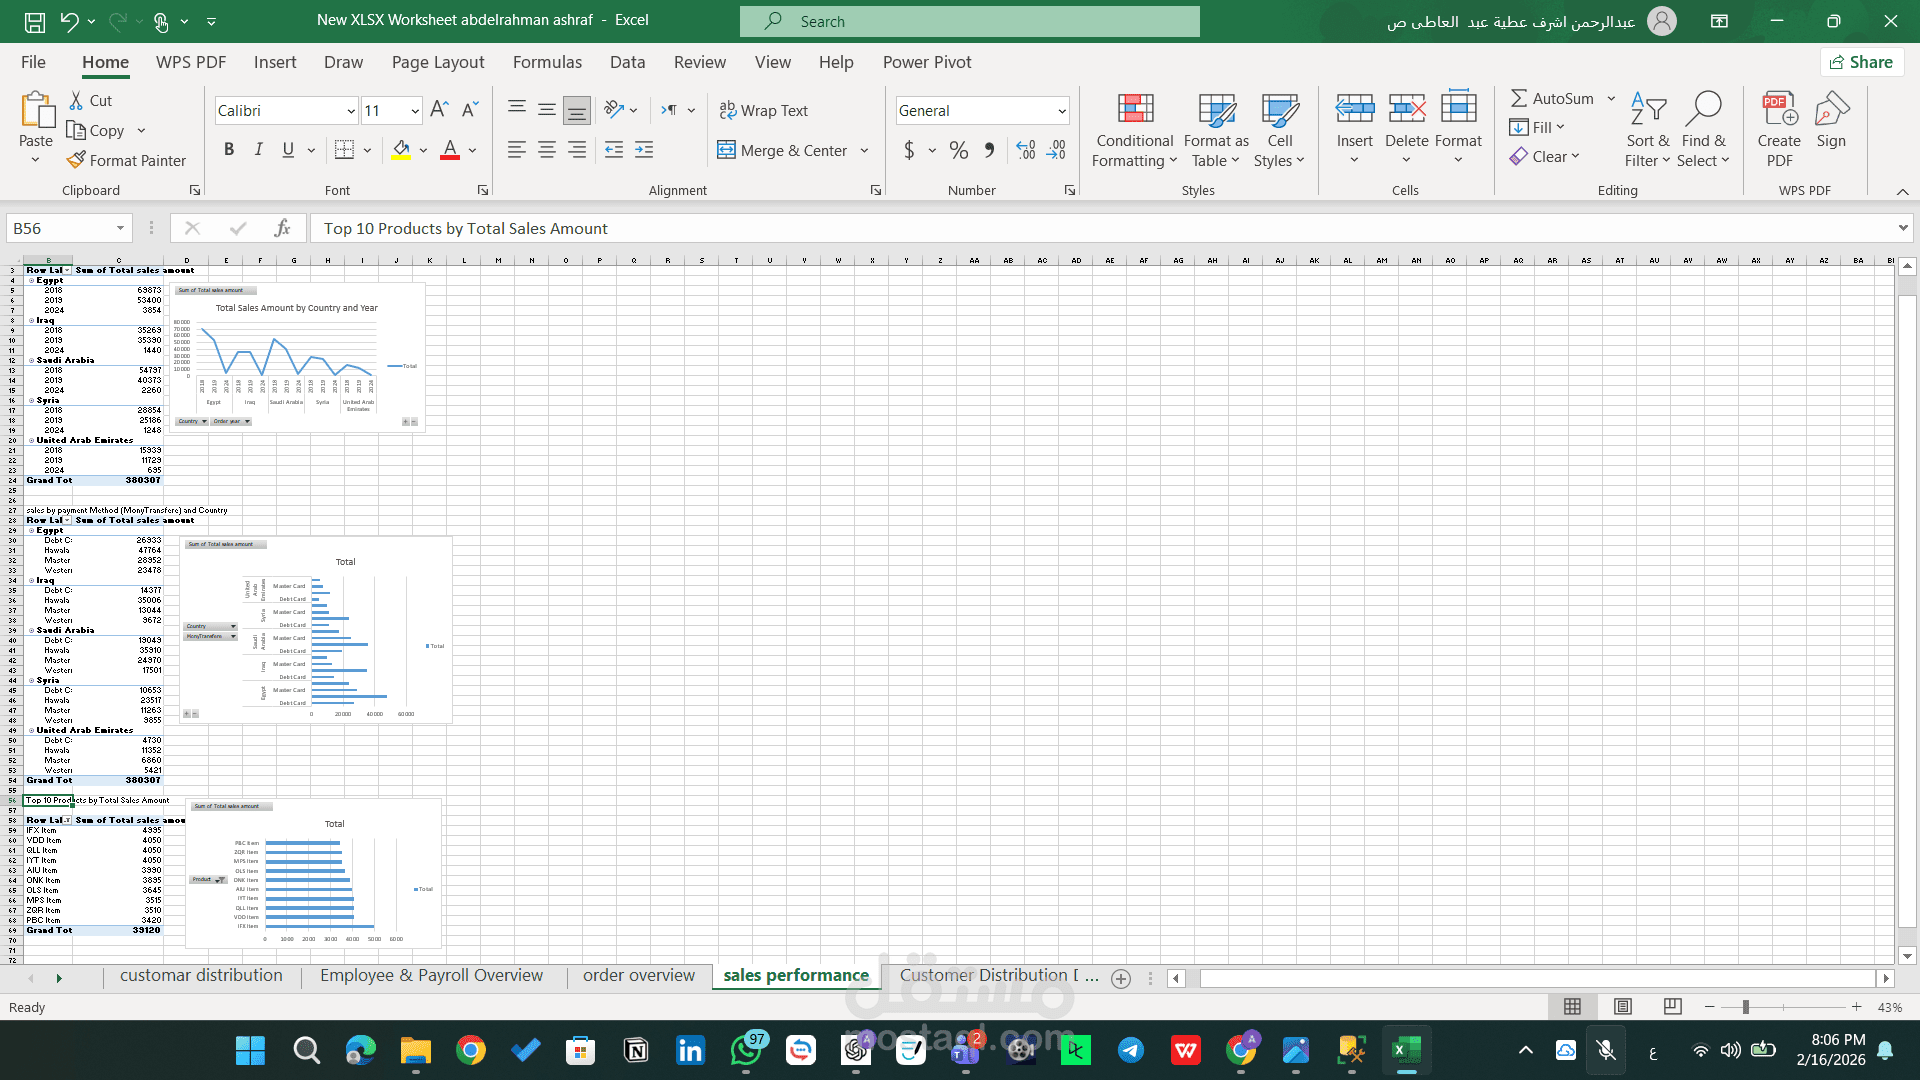1920x1080 pixels.
Task: Click the Share button
Action: click(x=1861, y=62)
